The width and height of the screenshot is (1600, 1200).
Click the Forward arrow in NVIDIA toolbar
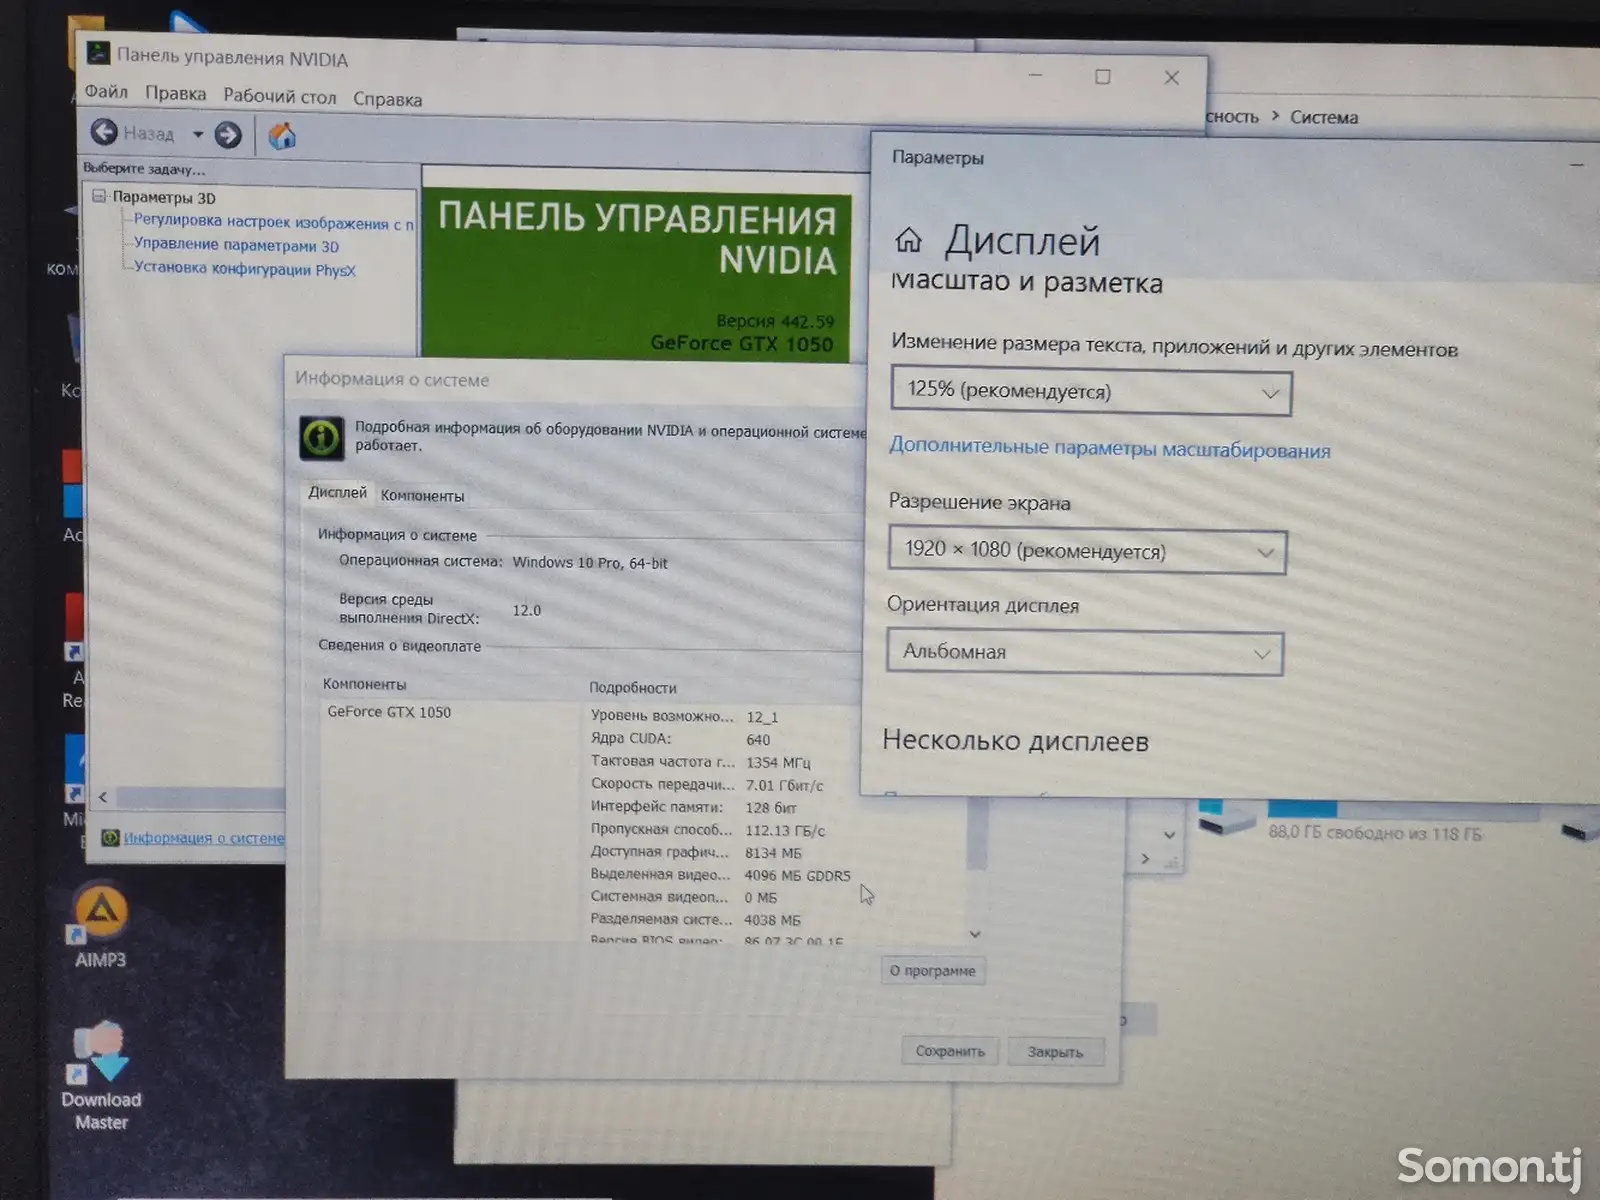(x=228, y=135)
